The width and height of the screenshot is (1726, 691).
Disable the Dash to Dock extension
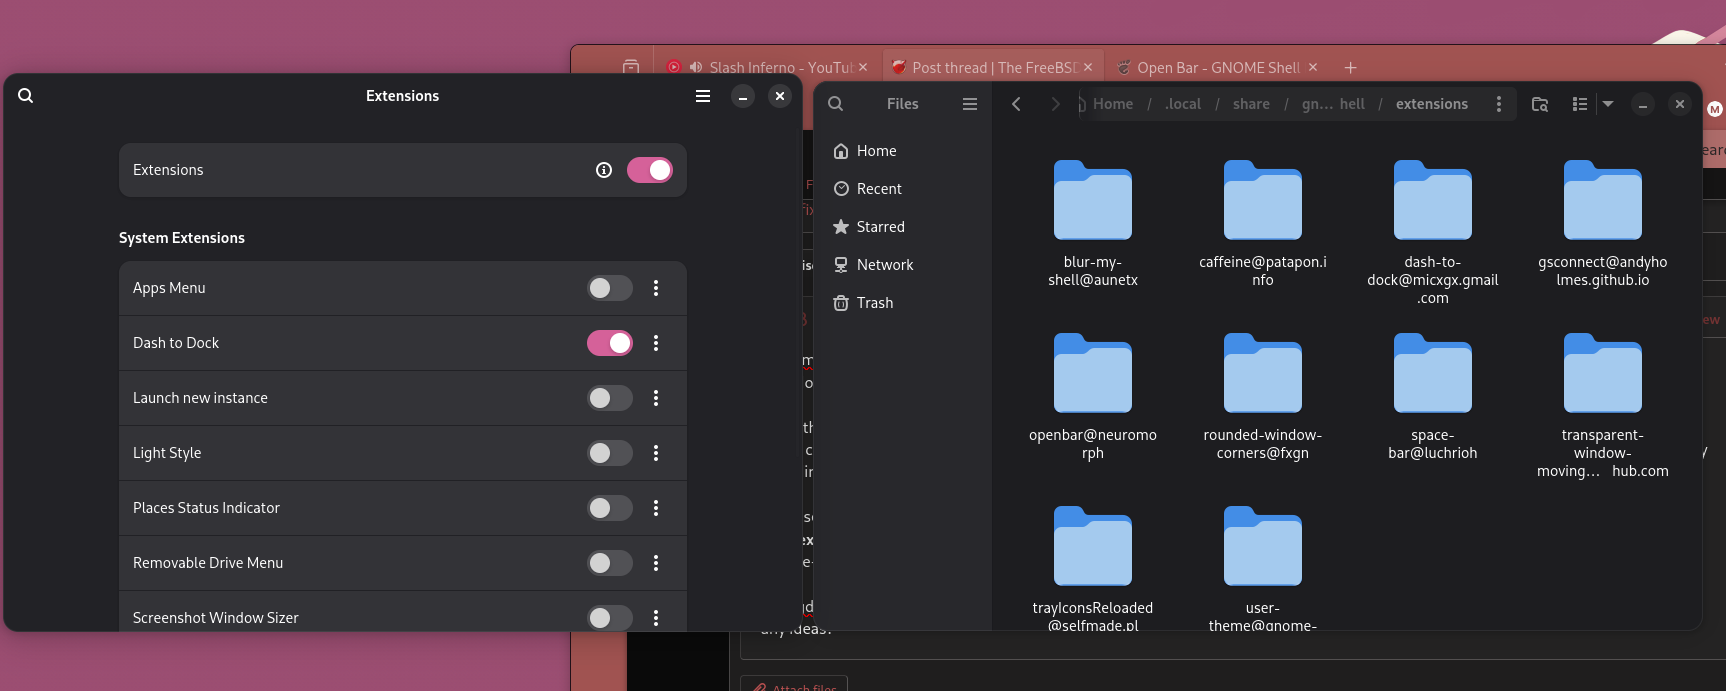[x=610, y=343]
